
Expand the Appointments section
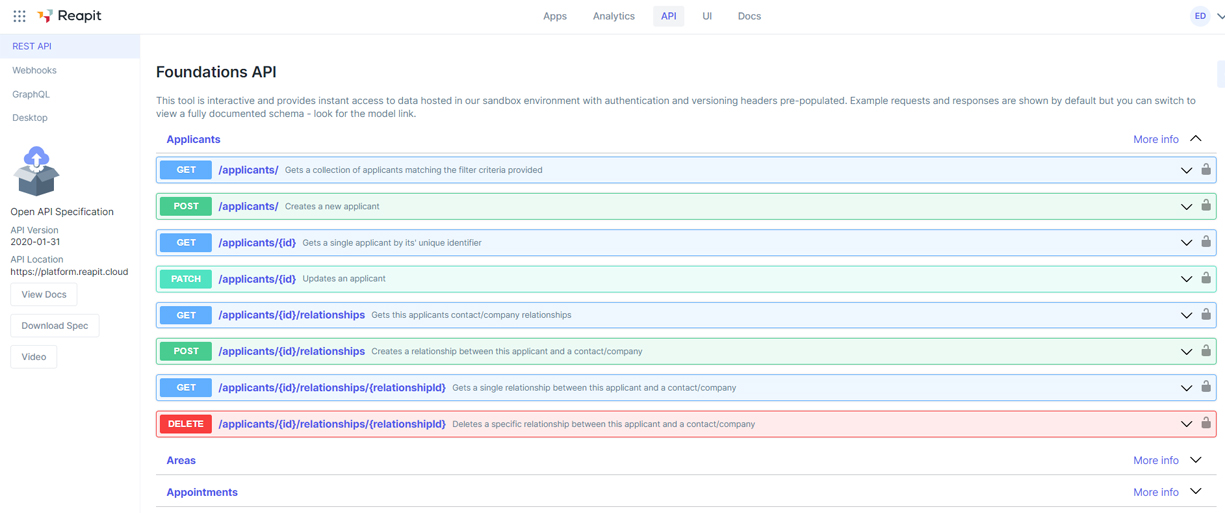[x=1196, y=492]
